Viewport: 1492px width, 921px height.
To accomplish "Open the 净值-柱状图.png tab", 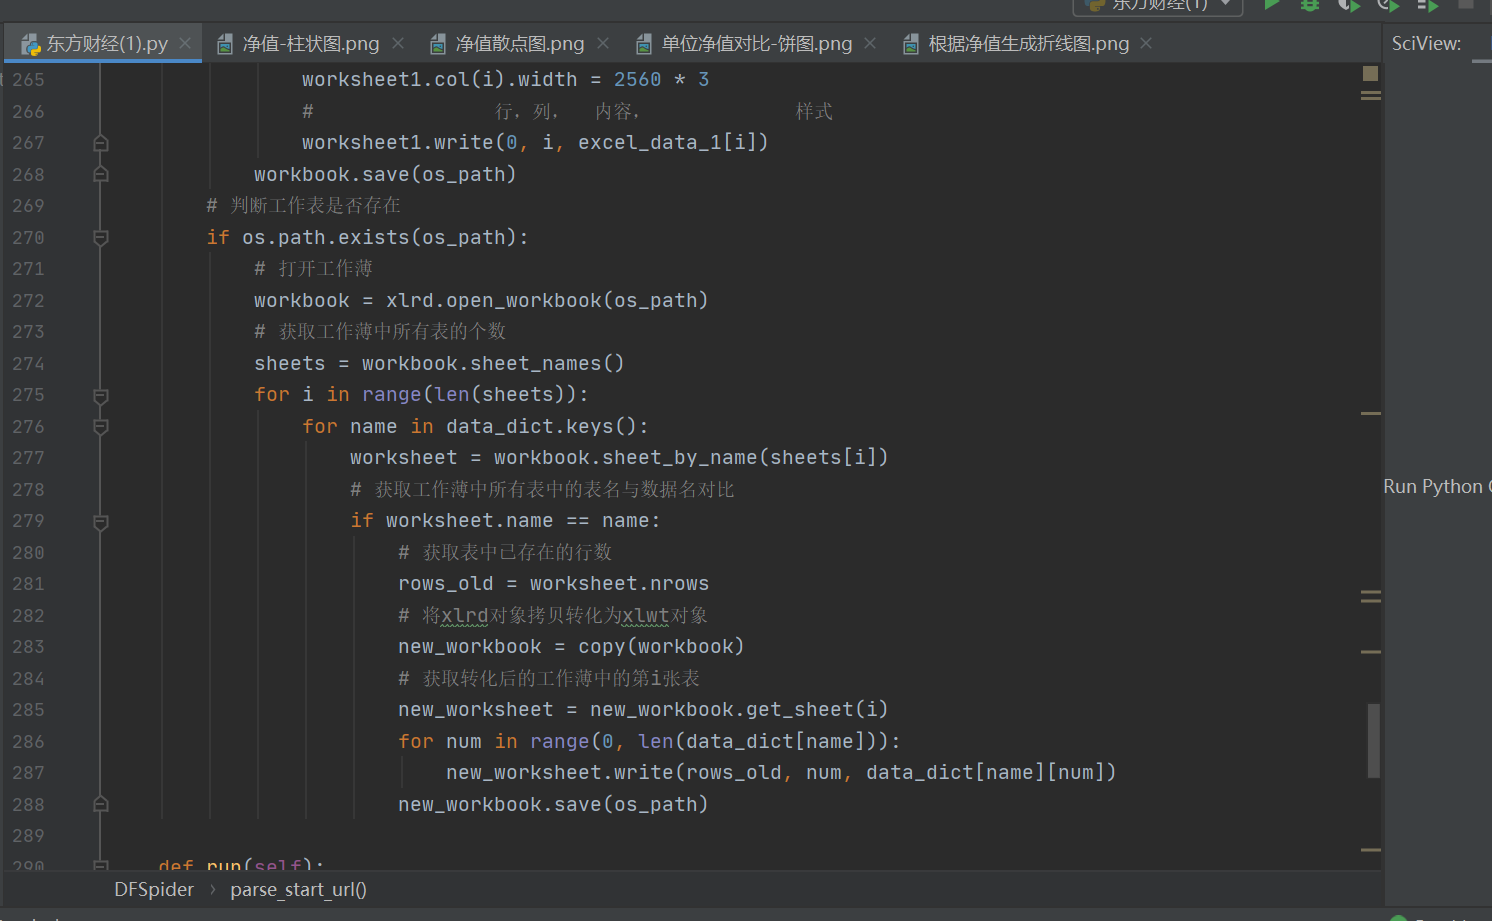I will click(311, 43).
